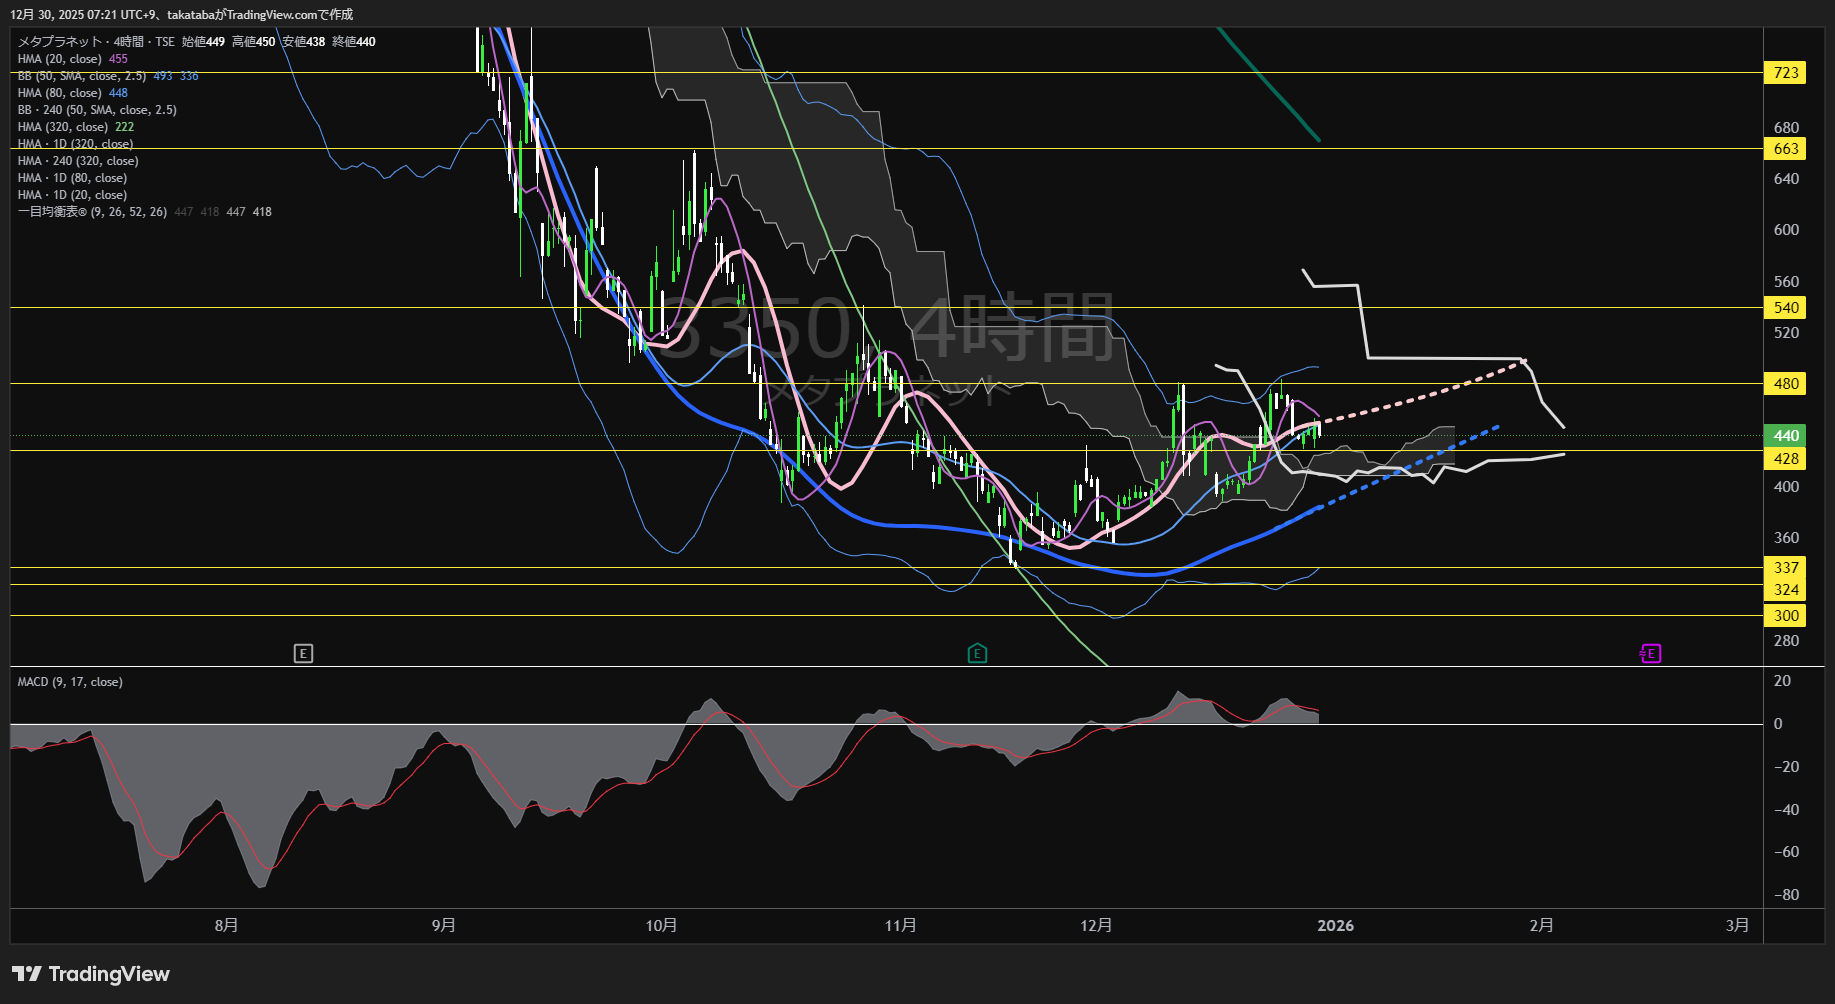The image size is (1835, 1004).
Task: Click the 10月 label on the time axis
Action: point(661,926)
